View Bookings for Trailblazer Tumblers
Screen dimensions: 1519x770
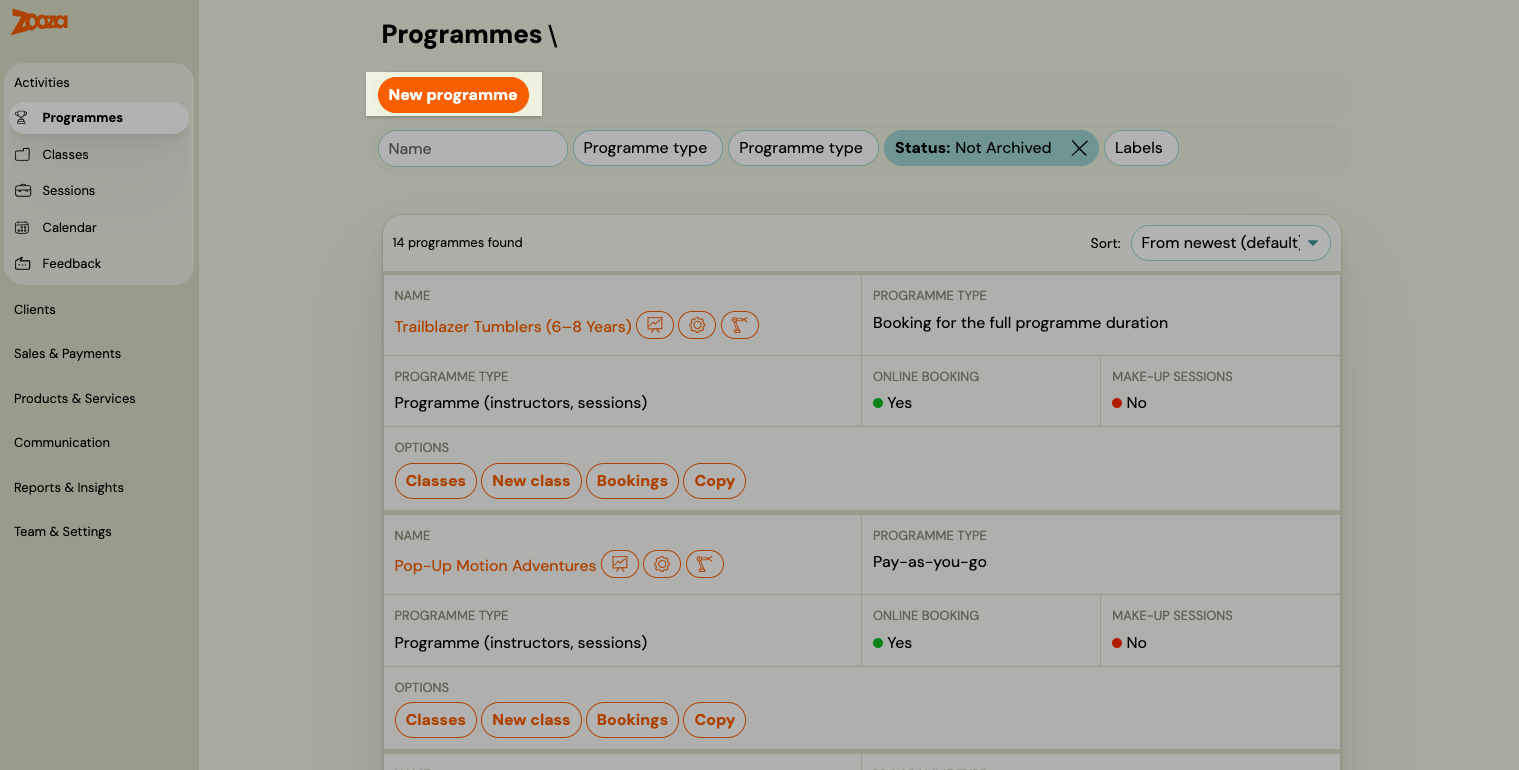pyautogui.click(x=632, y=481)
